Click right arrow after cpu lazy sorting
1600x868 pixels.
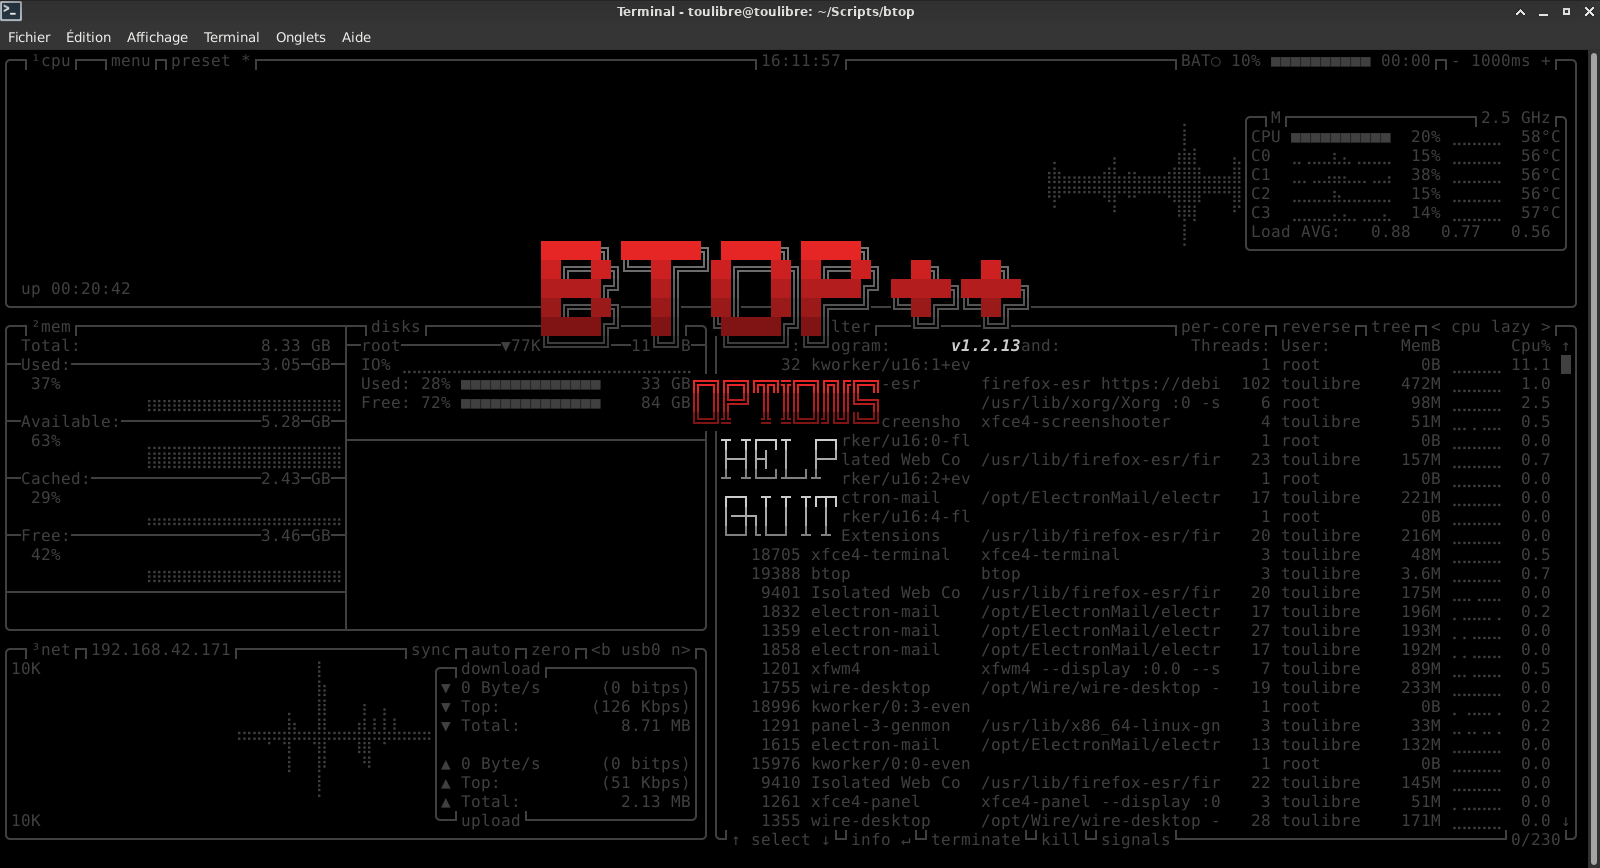coord(1545,327)
